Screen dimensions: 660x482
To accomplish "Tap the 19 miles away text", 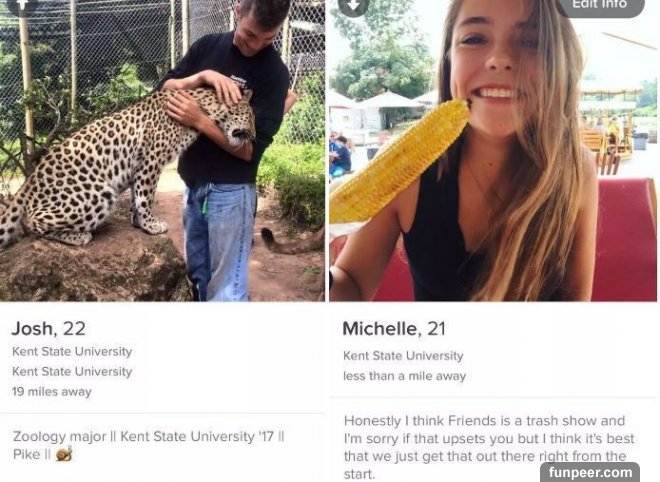I will click(52, 391).
